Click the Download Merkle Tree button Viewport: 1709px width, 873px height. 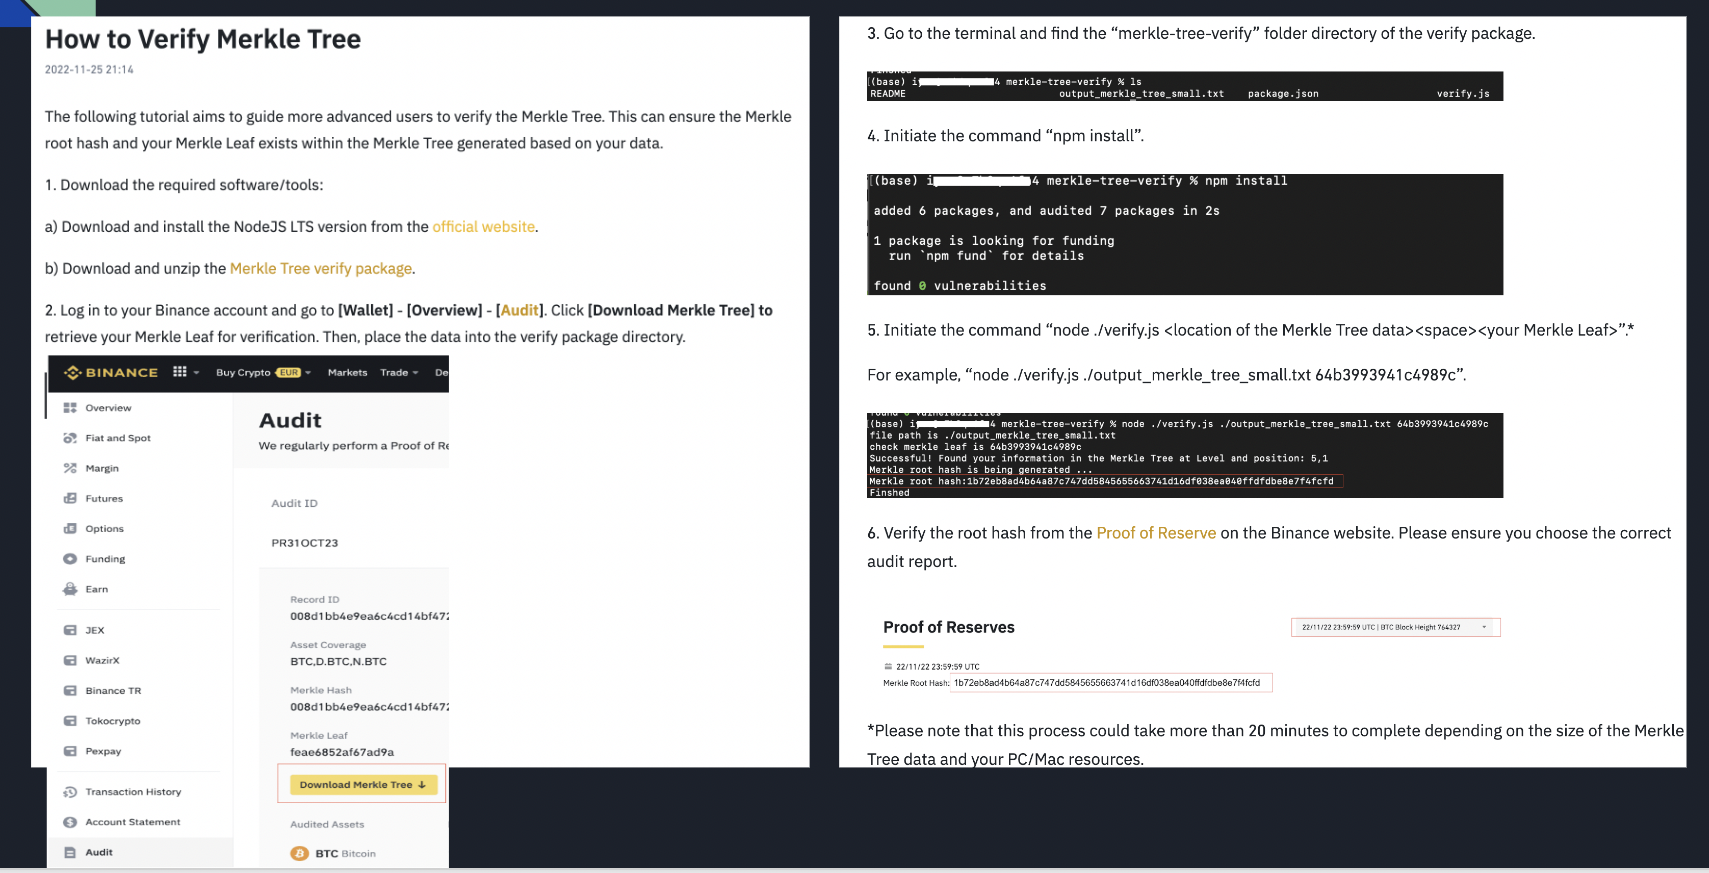[363, 785]
